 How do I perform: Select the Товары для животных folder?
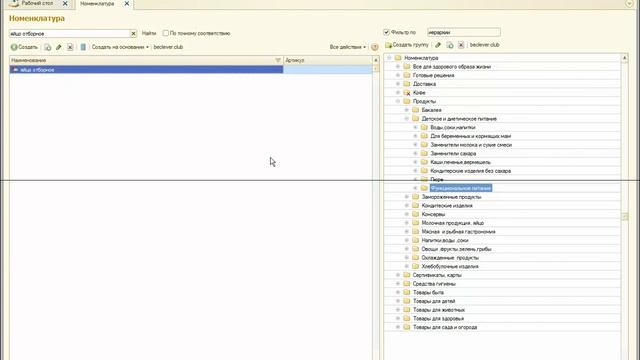pos(439,310)
